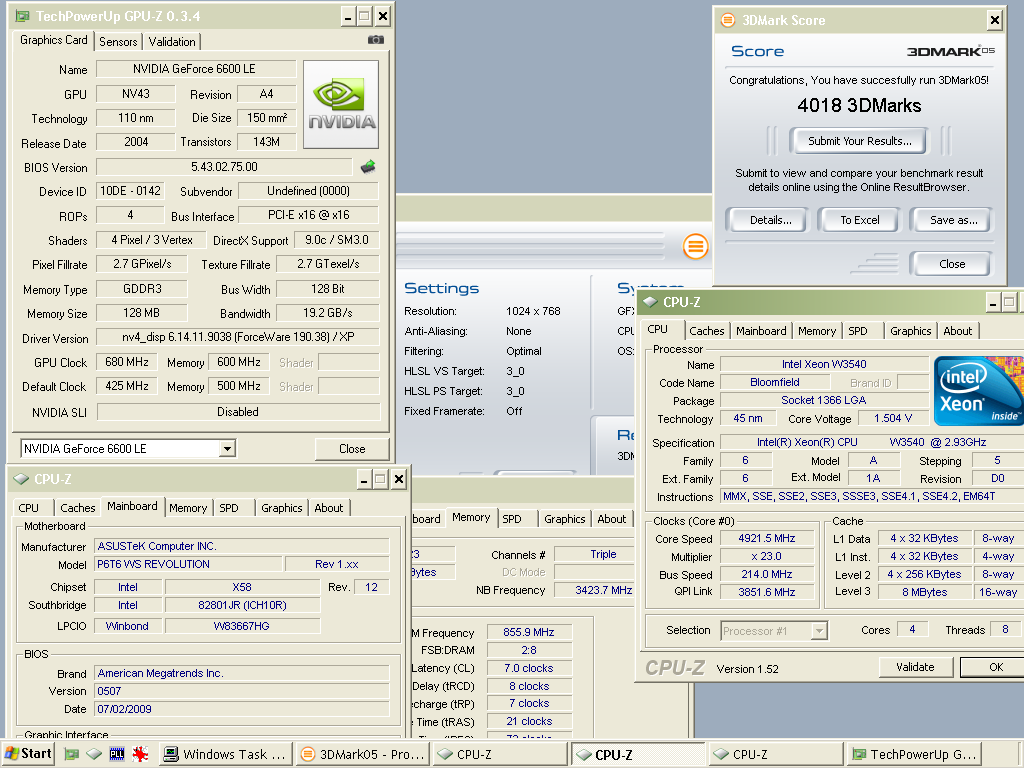Open Memory tab in CPU-Z processor window
The image size is (1024, 768).
(x=817, y=331)
